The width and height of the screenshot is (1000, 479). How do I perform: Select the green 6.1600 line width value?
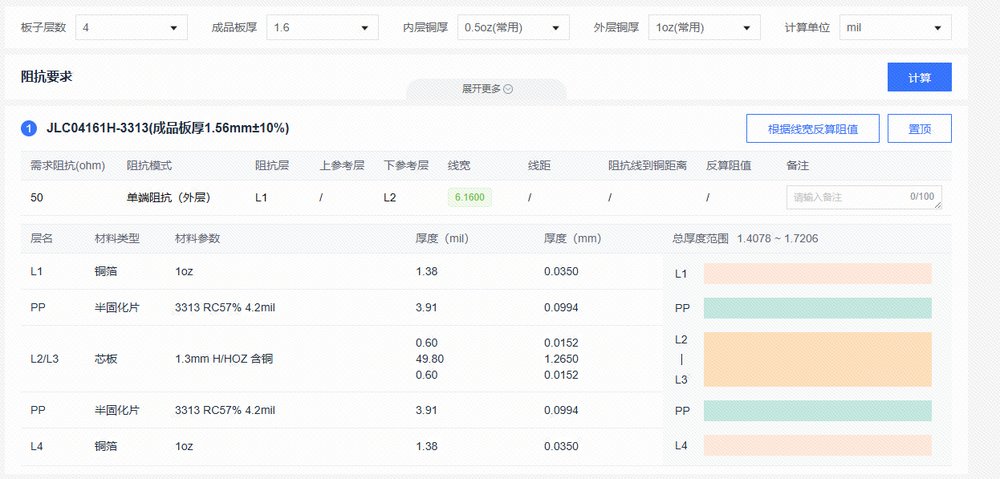click(469, 197)
